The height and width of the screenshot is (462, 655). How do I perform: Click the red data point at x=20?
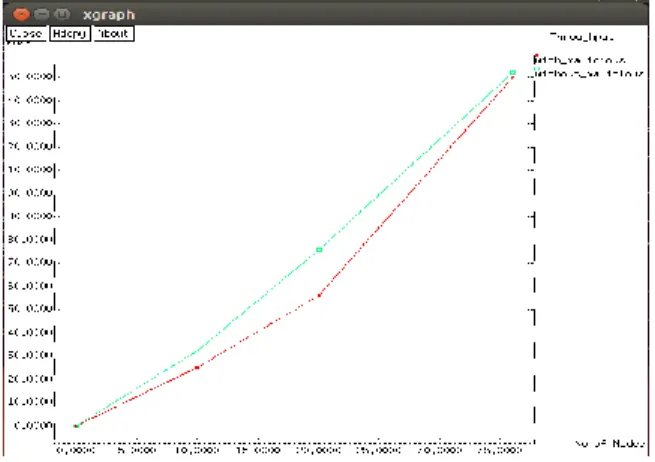pos(320,295)
